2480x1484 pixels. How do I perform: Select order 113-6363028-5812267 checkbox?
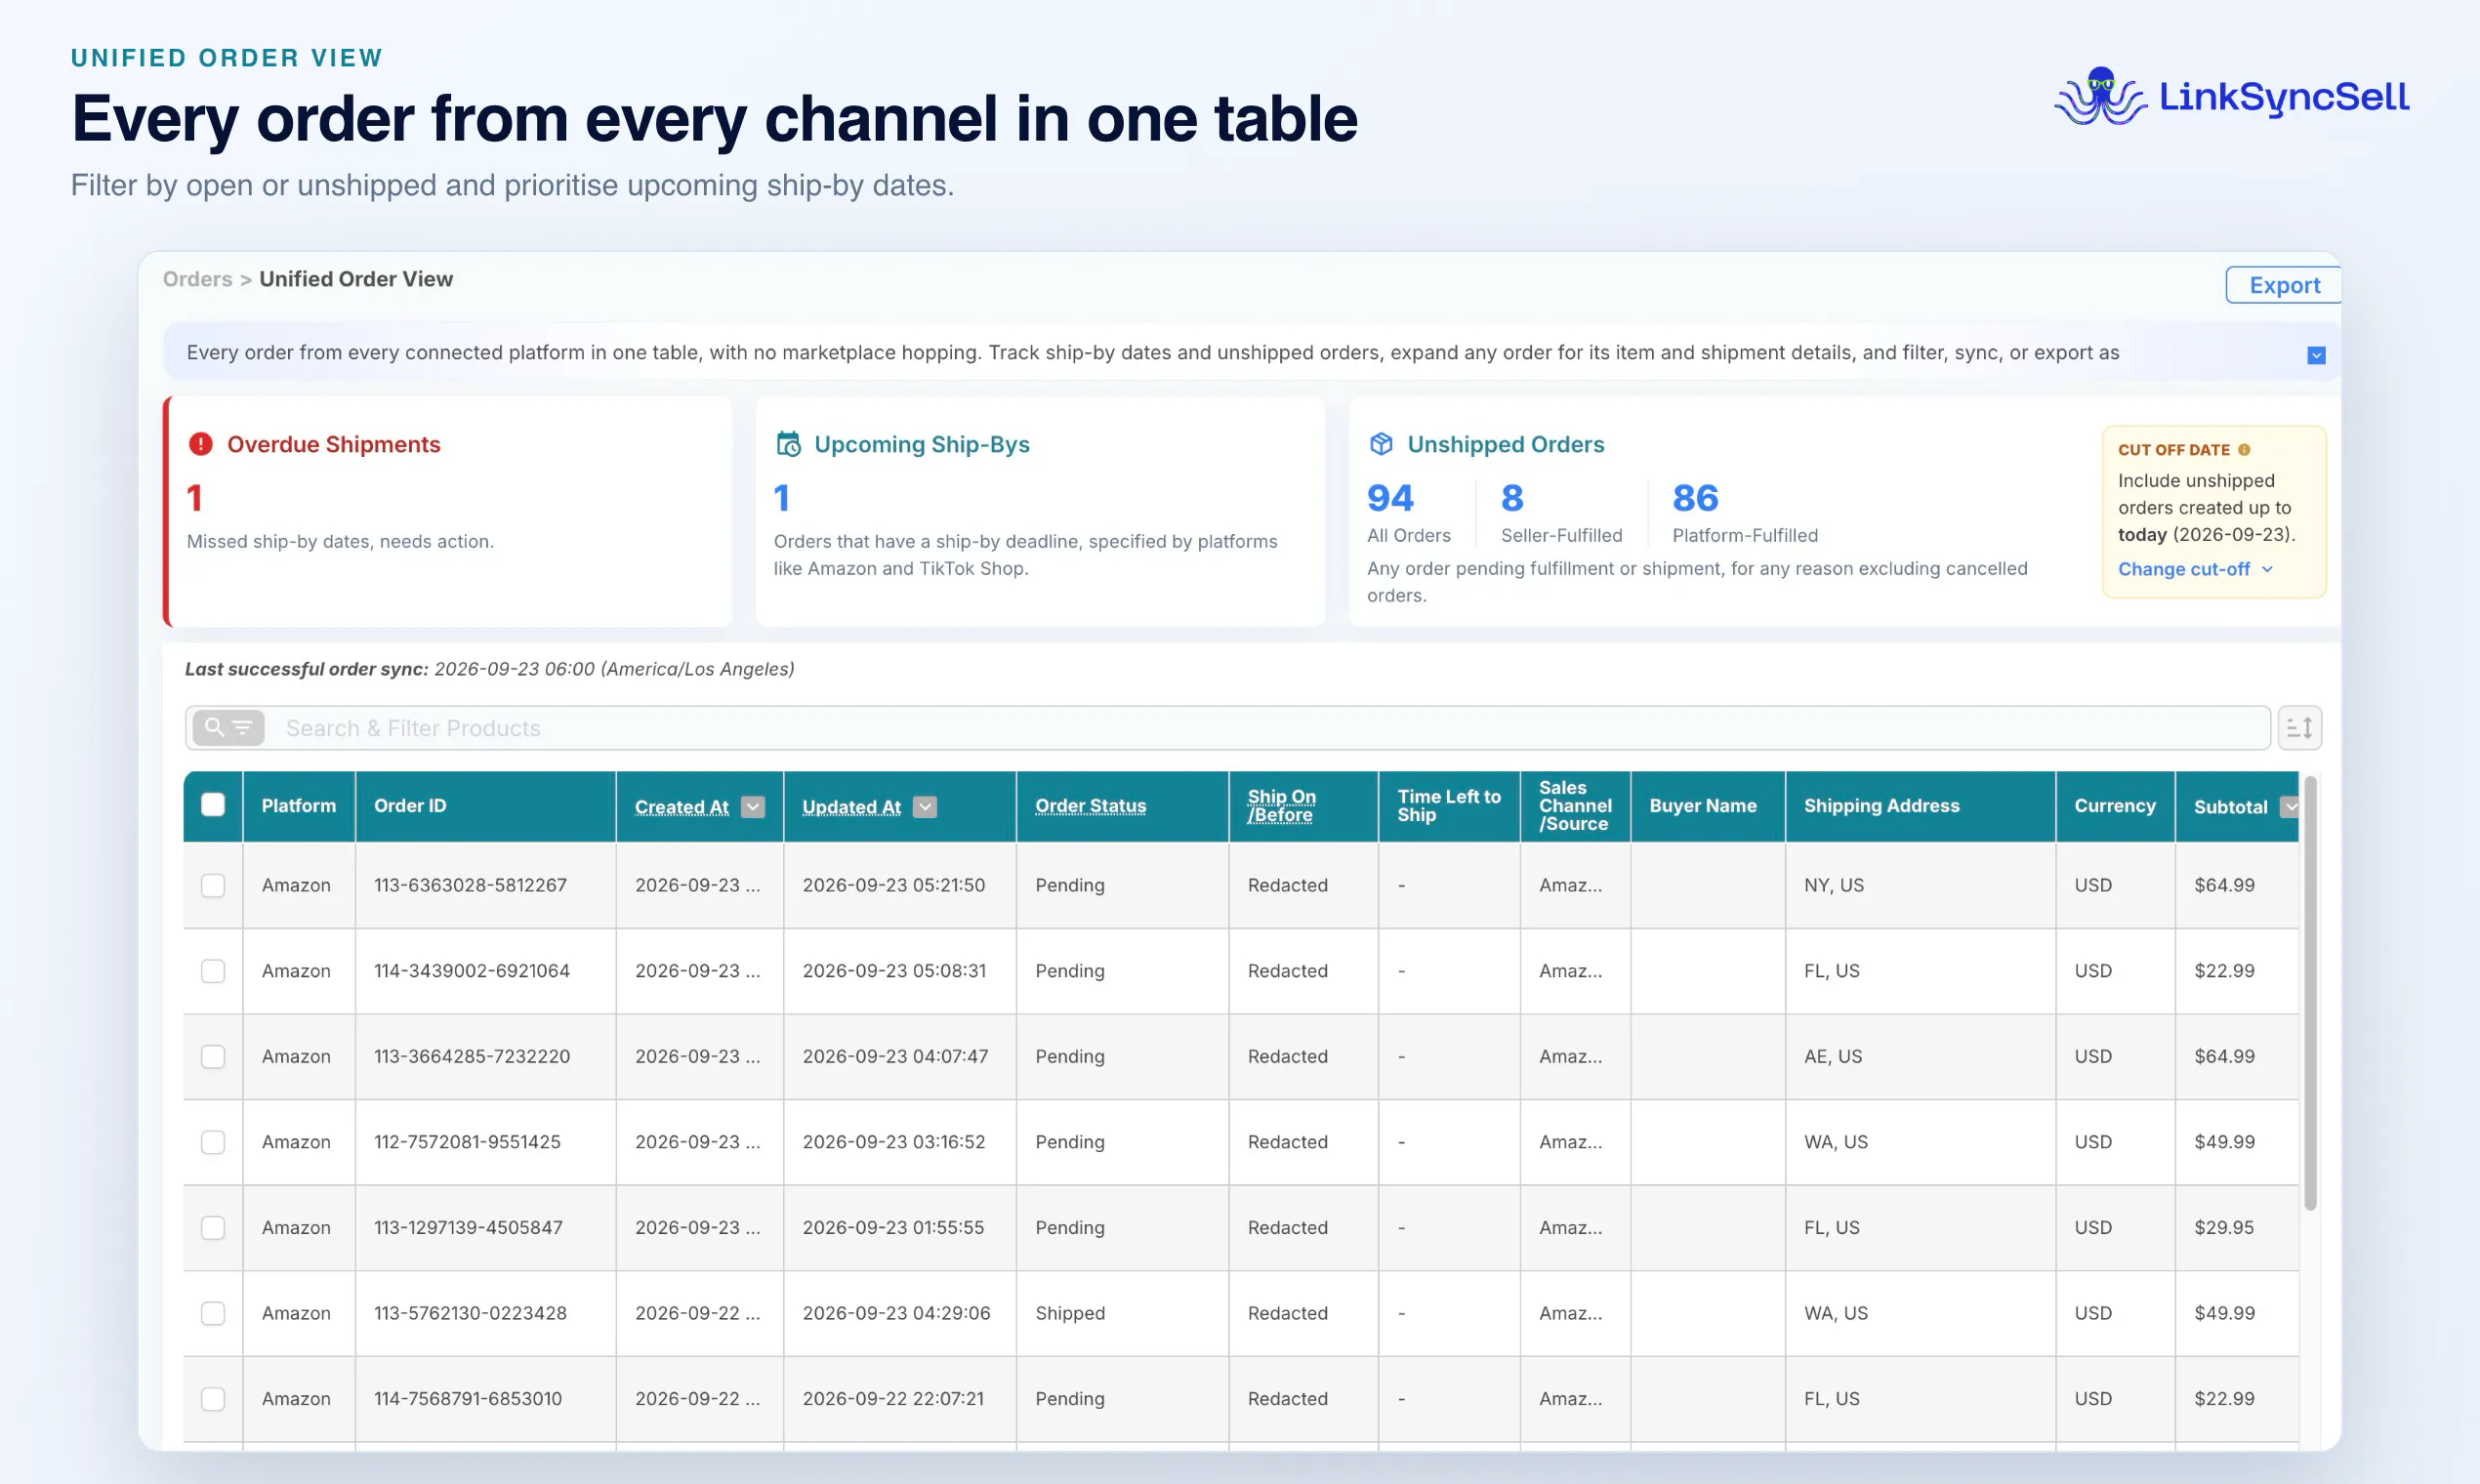(213, 885)
